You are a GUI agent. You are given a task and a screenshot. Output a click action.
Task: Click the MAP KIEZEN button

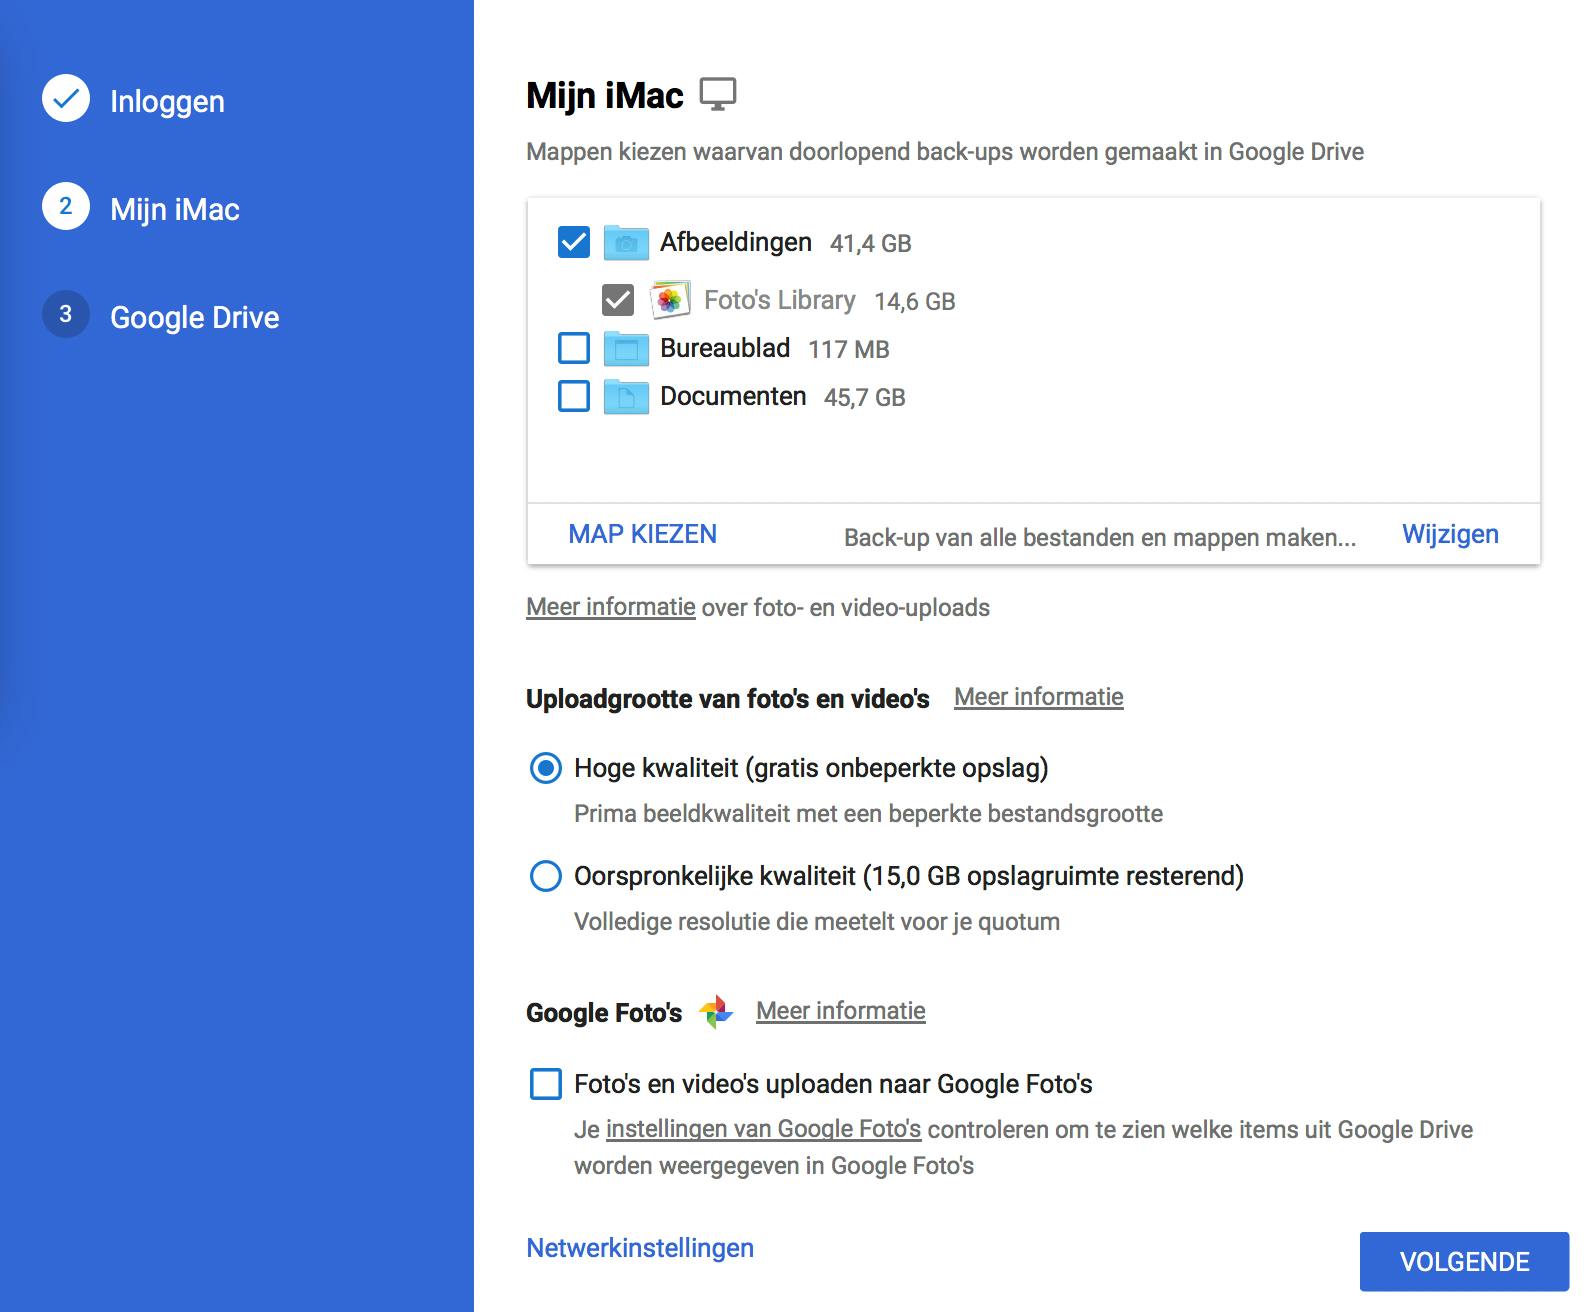(x=642, y=534)
